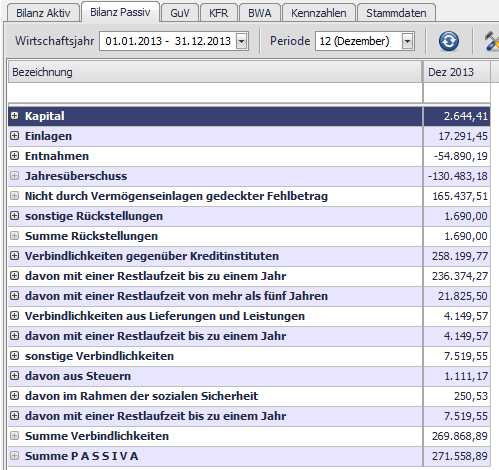The image size is (499, 470).
Task: Switch to Bilanz Aktiv tab
Action: pos(43,13)
